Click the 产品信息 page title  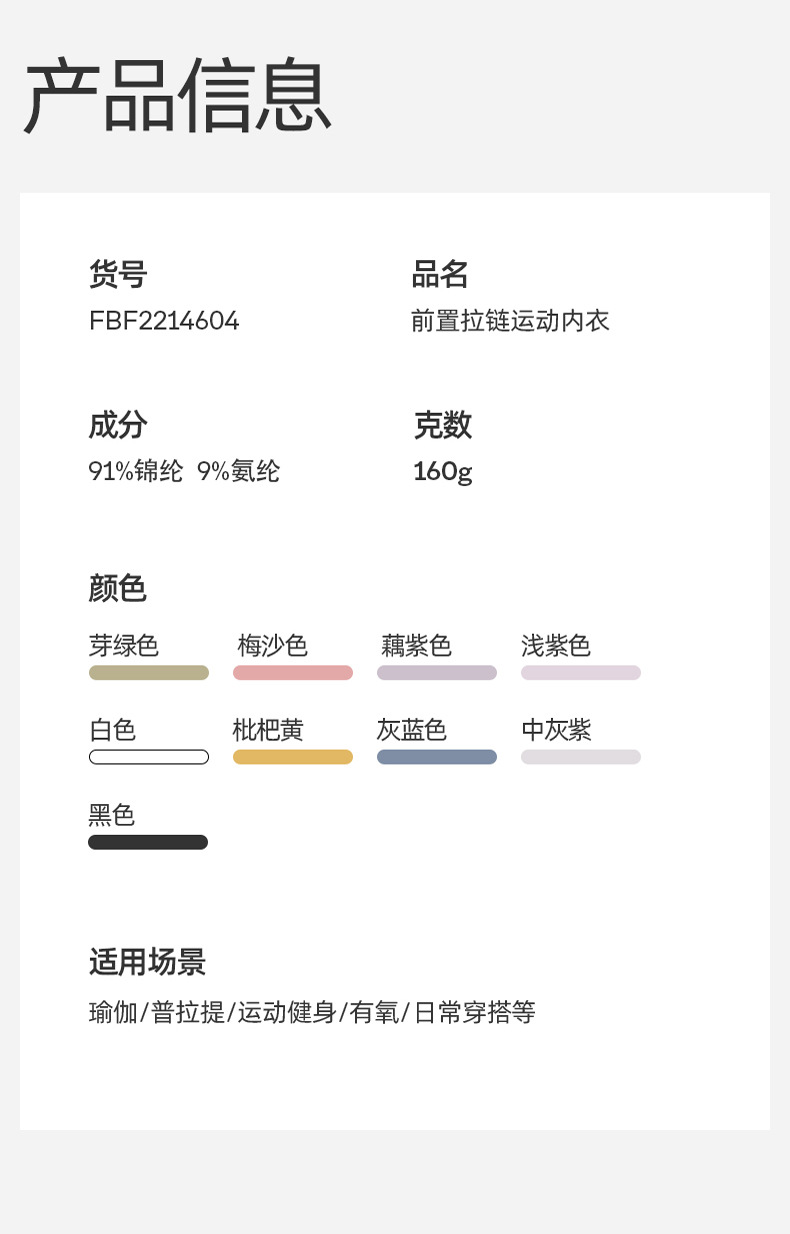(177, 97)
